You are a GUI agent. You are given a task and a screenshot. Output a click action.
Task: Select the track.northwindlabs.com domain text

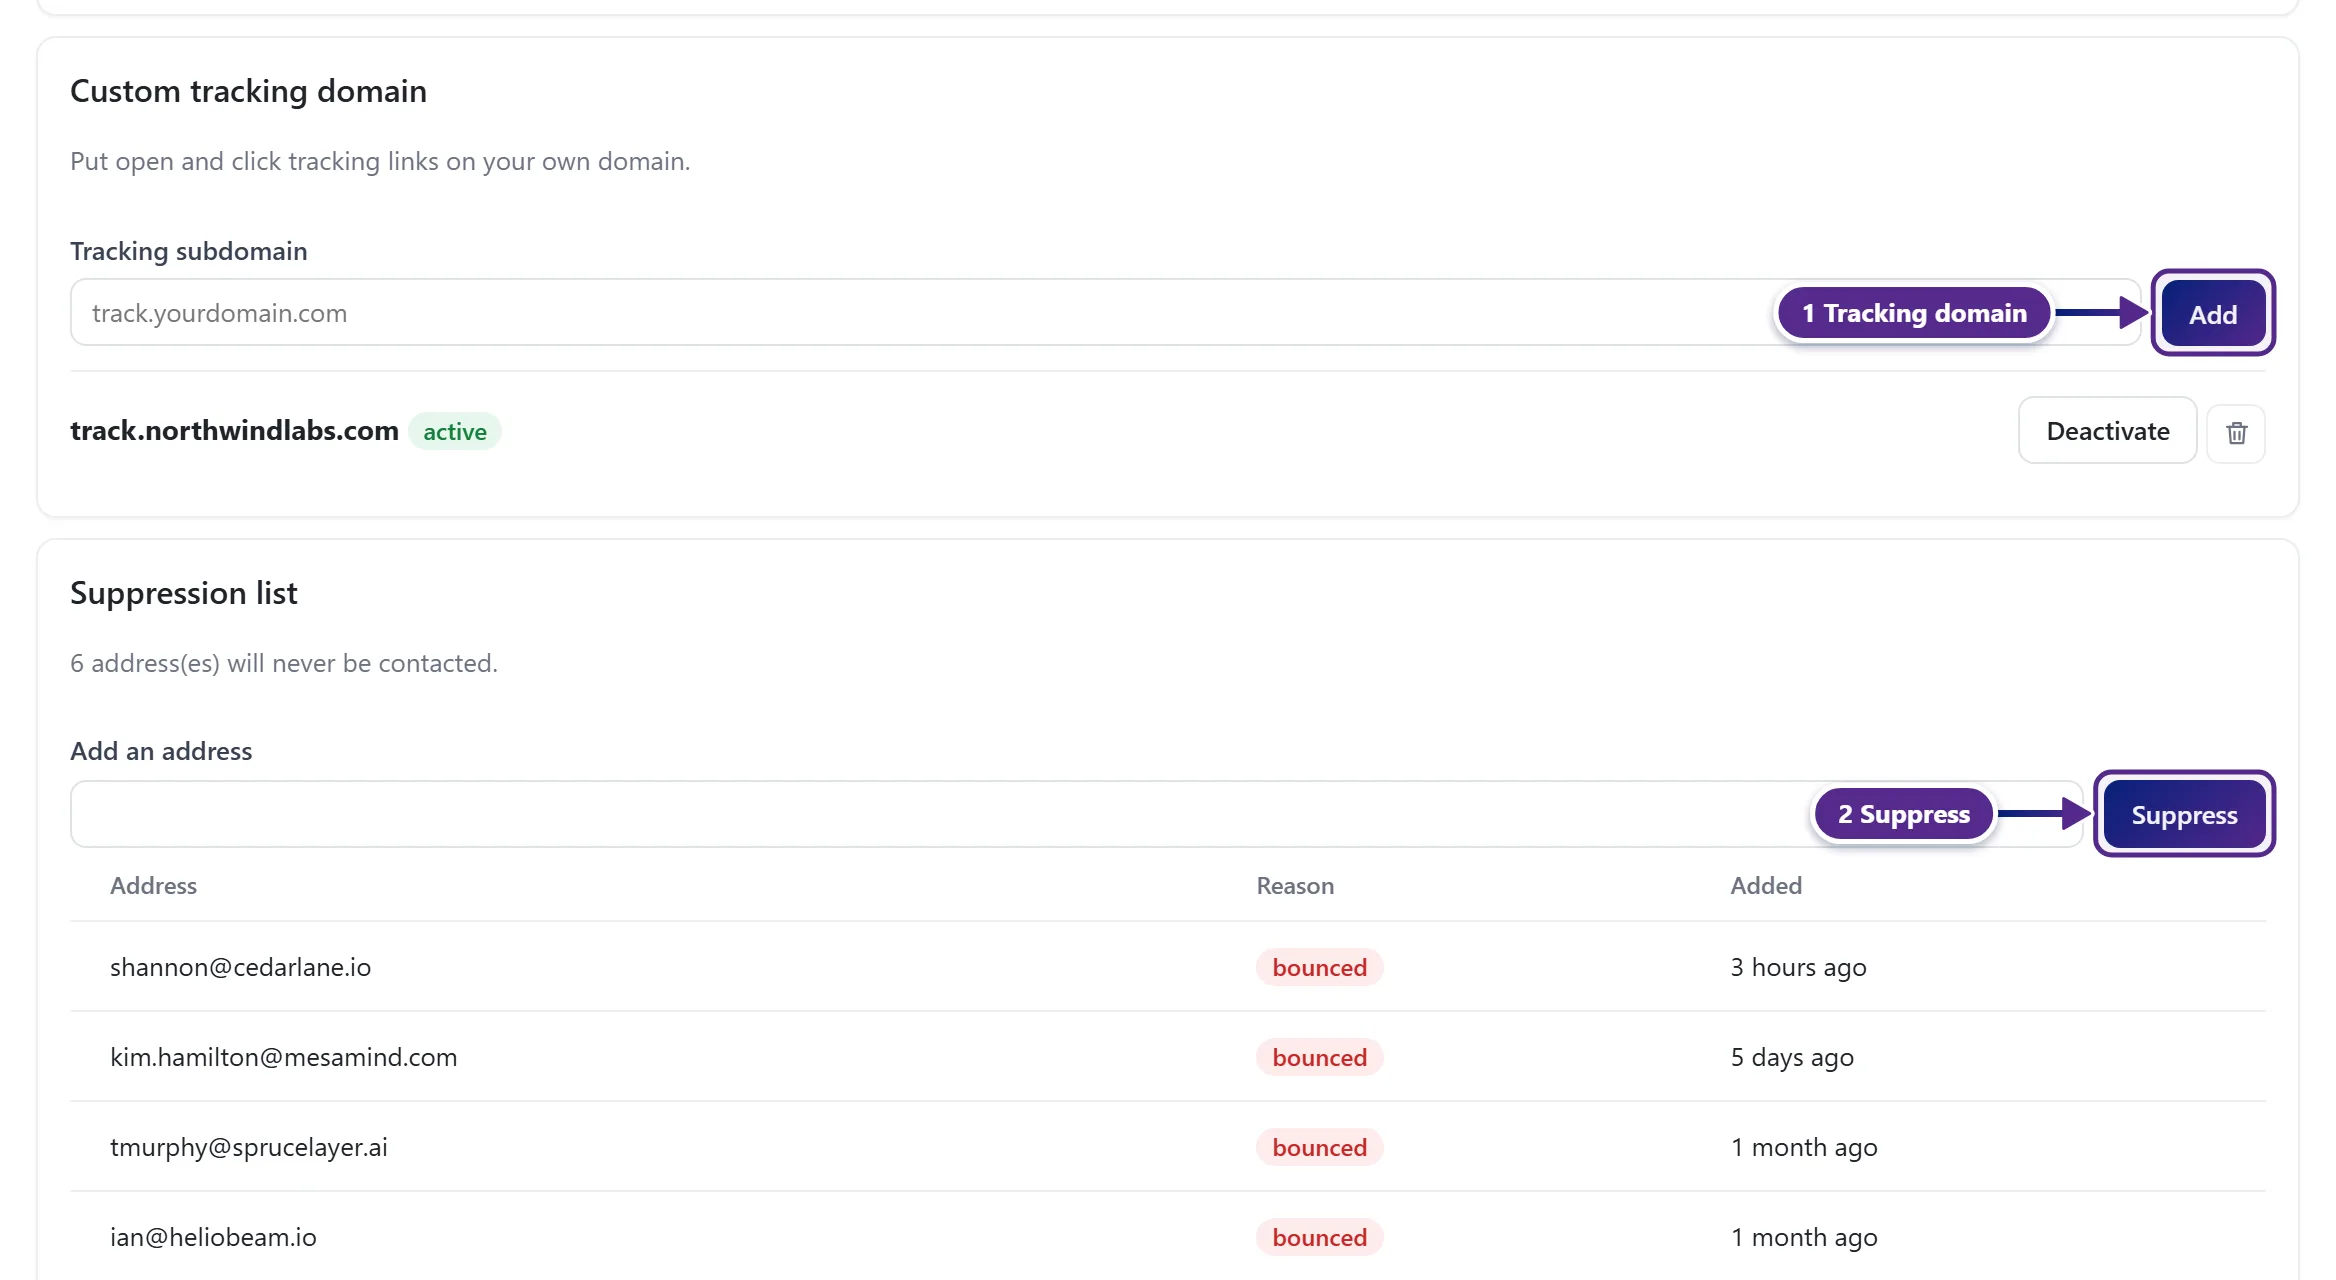pyautogui.click(x=234, y=431)
